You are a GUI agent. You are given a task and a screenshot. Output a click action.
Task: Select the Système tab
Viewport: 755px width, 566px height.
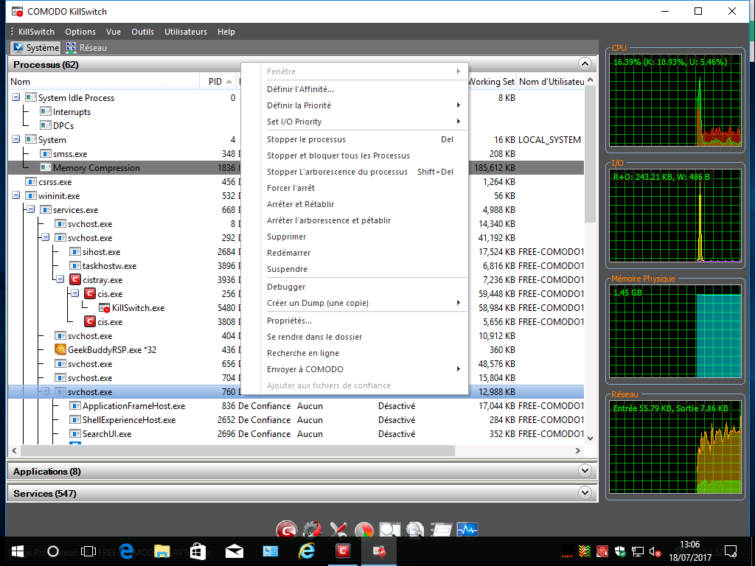coord(36,48)
